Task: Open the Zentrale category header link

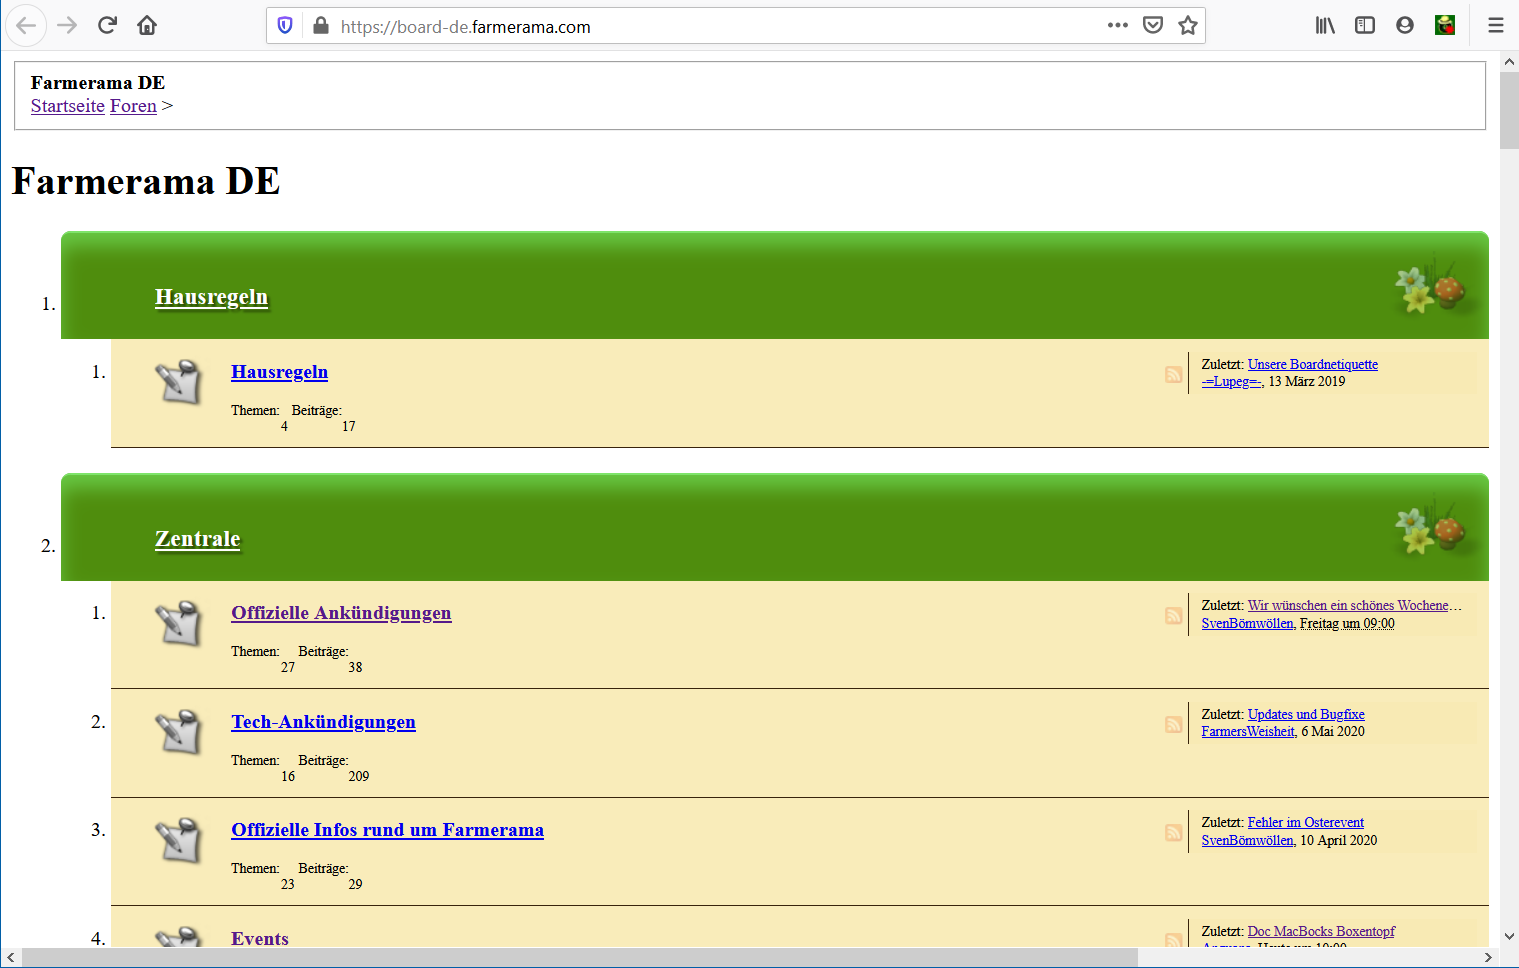Action: pos(197,539)
